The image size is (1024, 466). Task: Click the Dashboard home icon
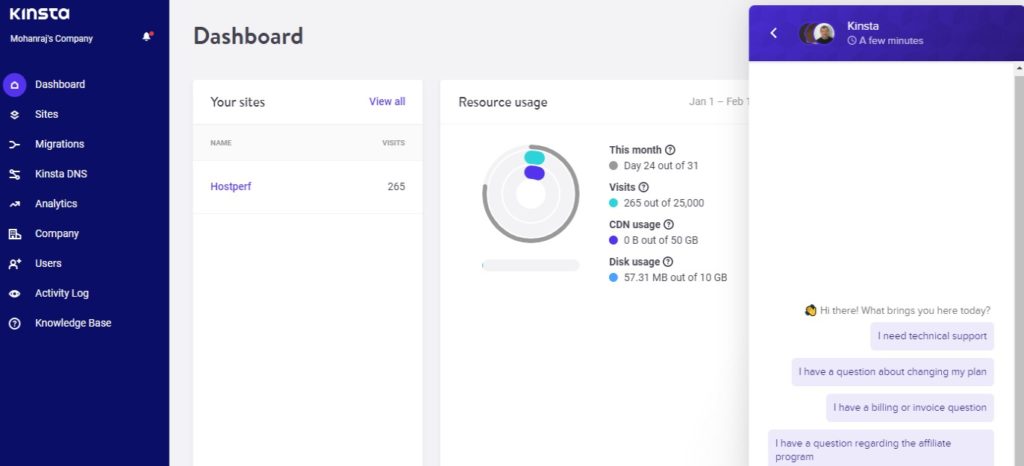coord(14,85)
